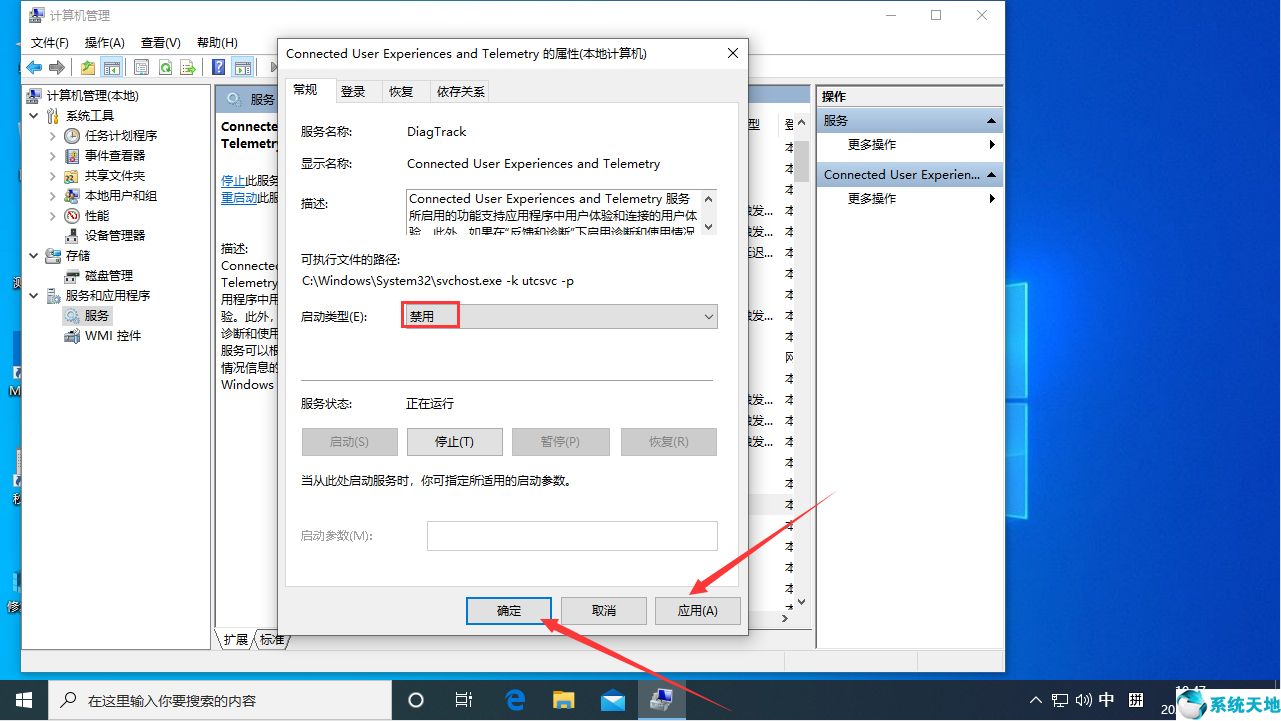The height and width of the screenshot is (721, 1281).
Task: Expand the 事件查看器 node arrow
Action: (x=53, y=155)
